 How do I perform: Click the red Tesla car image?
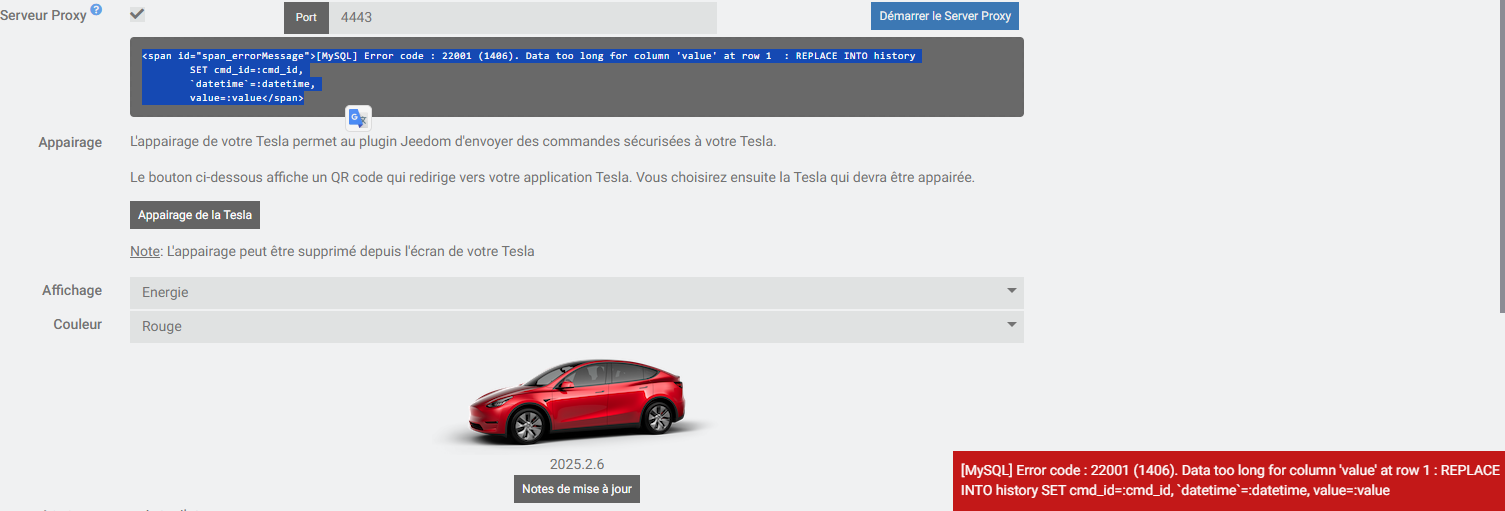[575, 403]
